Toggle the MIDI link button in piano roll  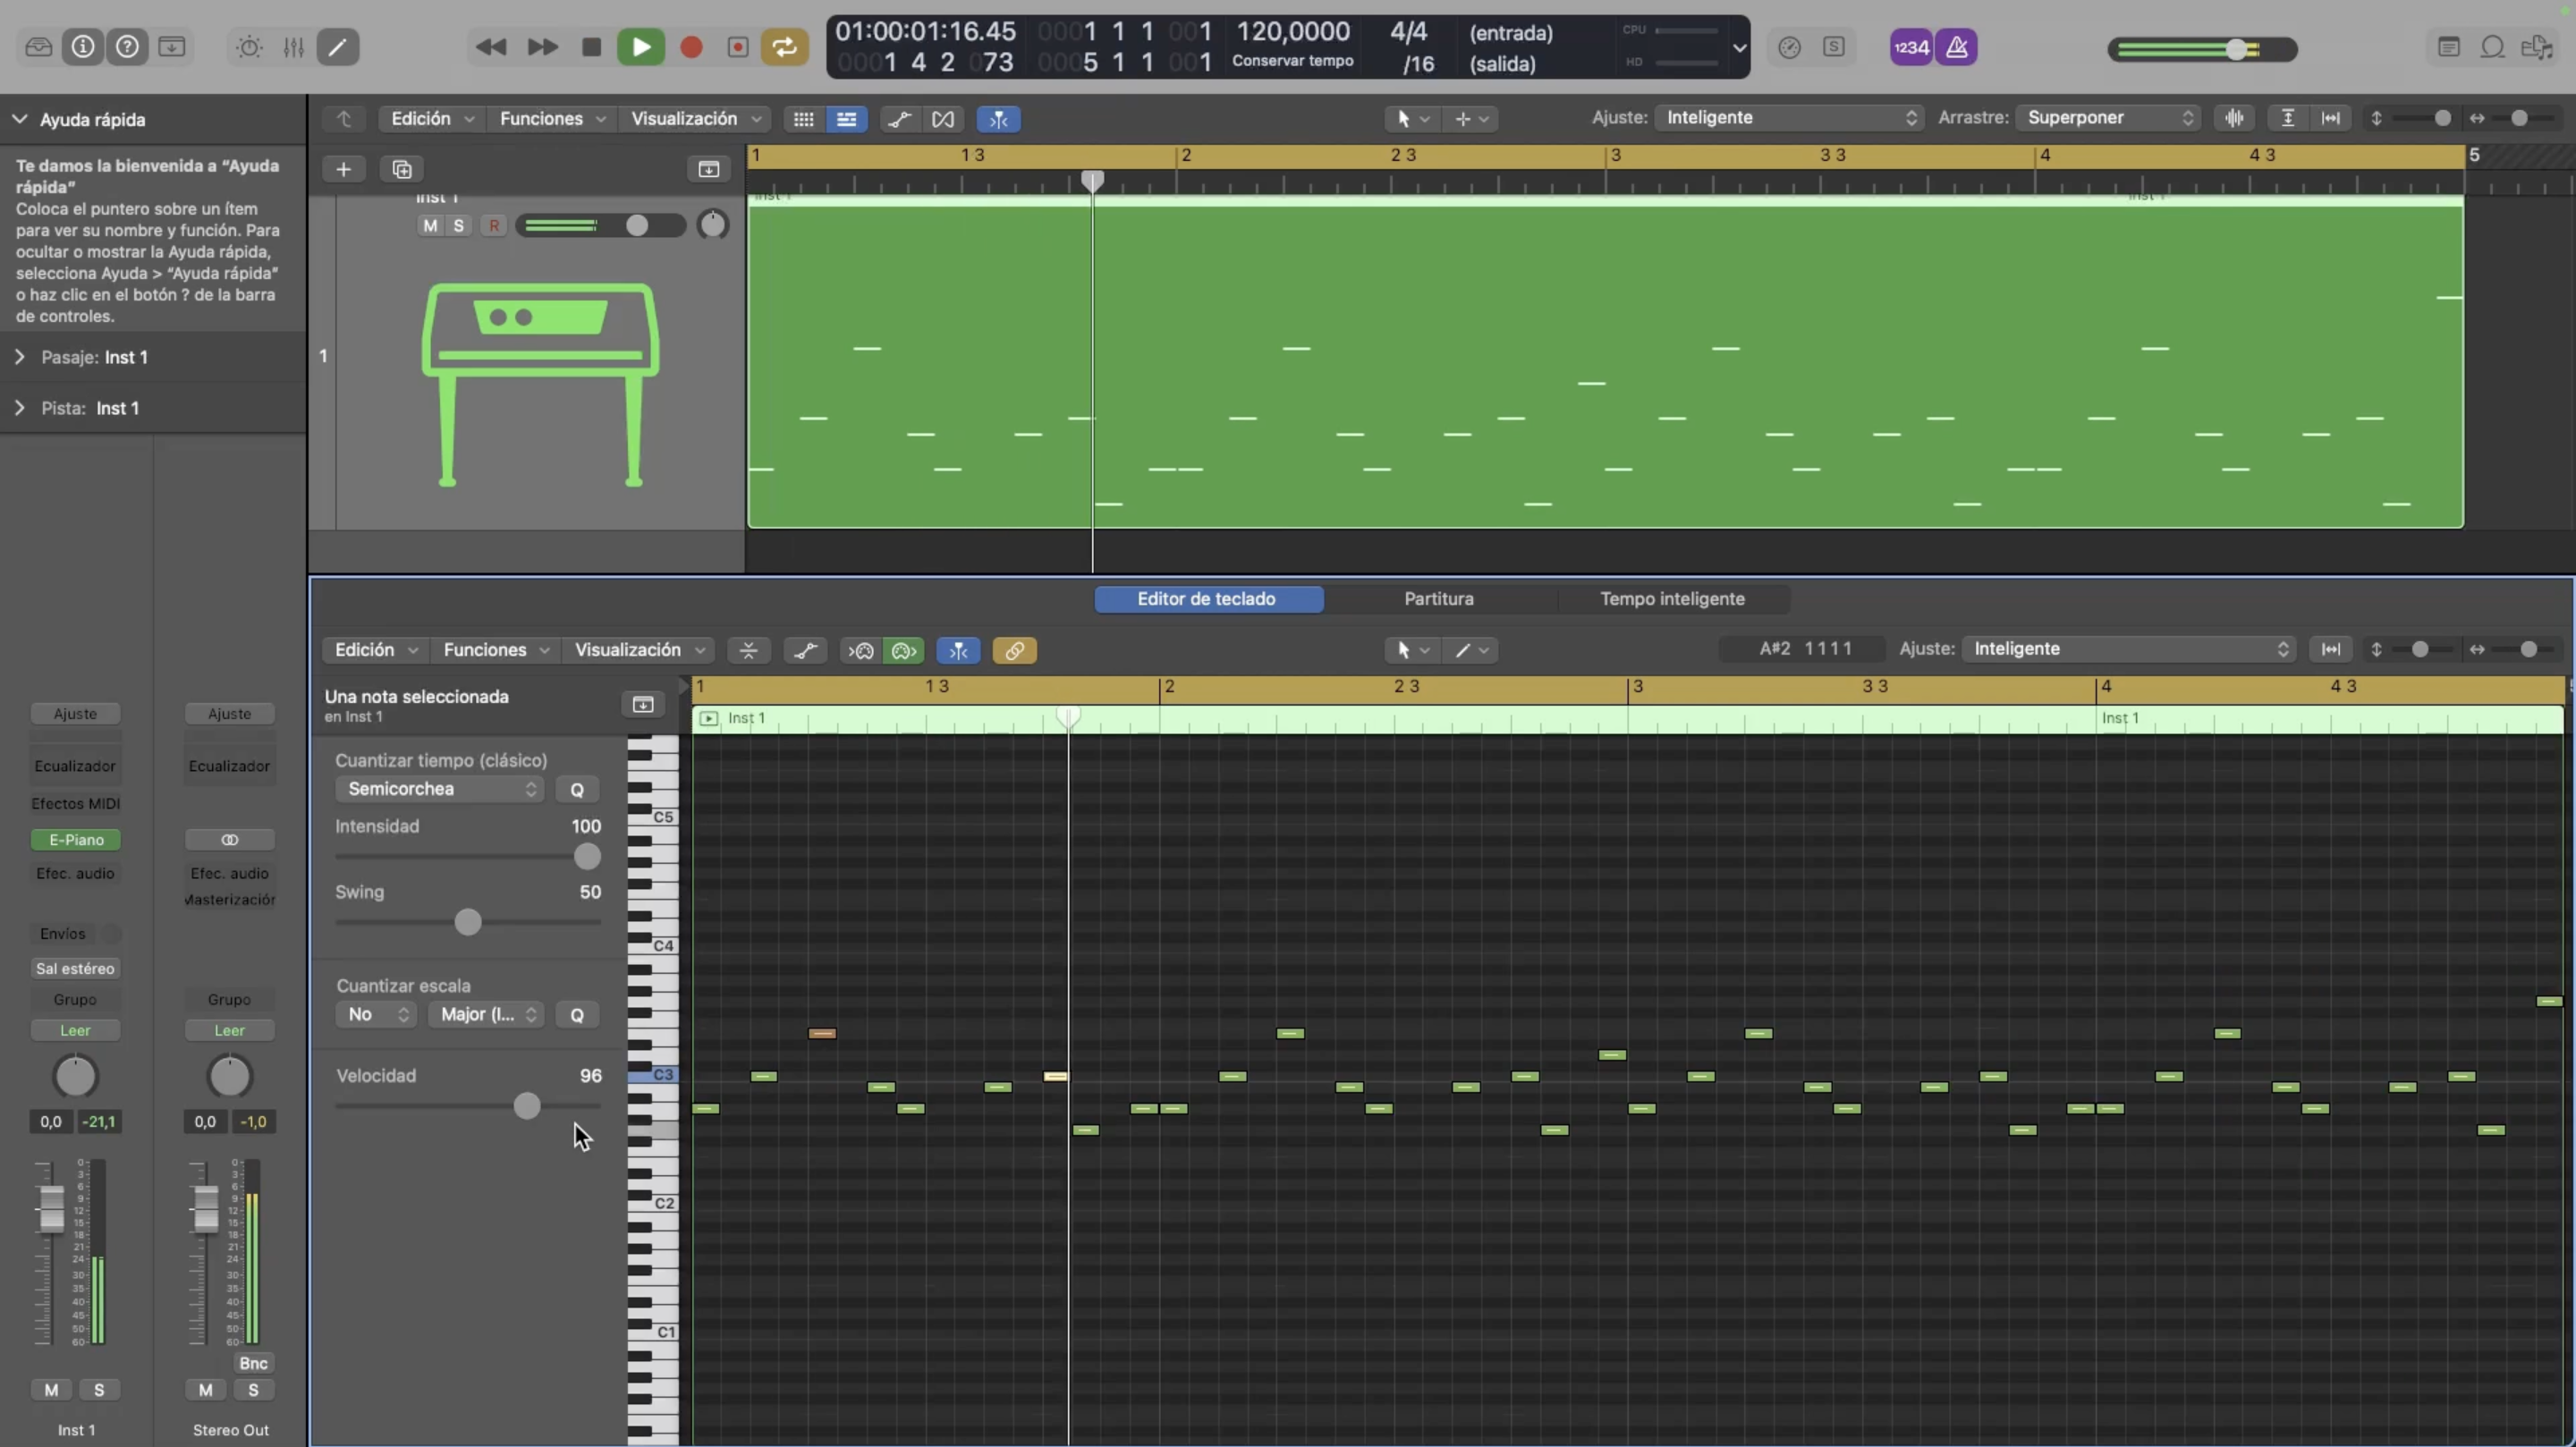coord(1014,651)
